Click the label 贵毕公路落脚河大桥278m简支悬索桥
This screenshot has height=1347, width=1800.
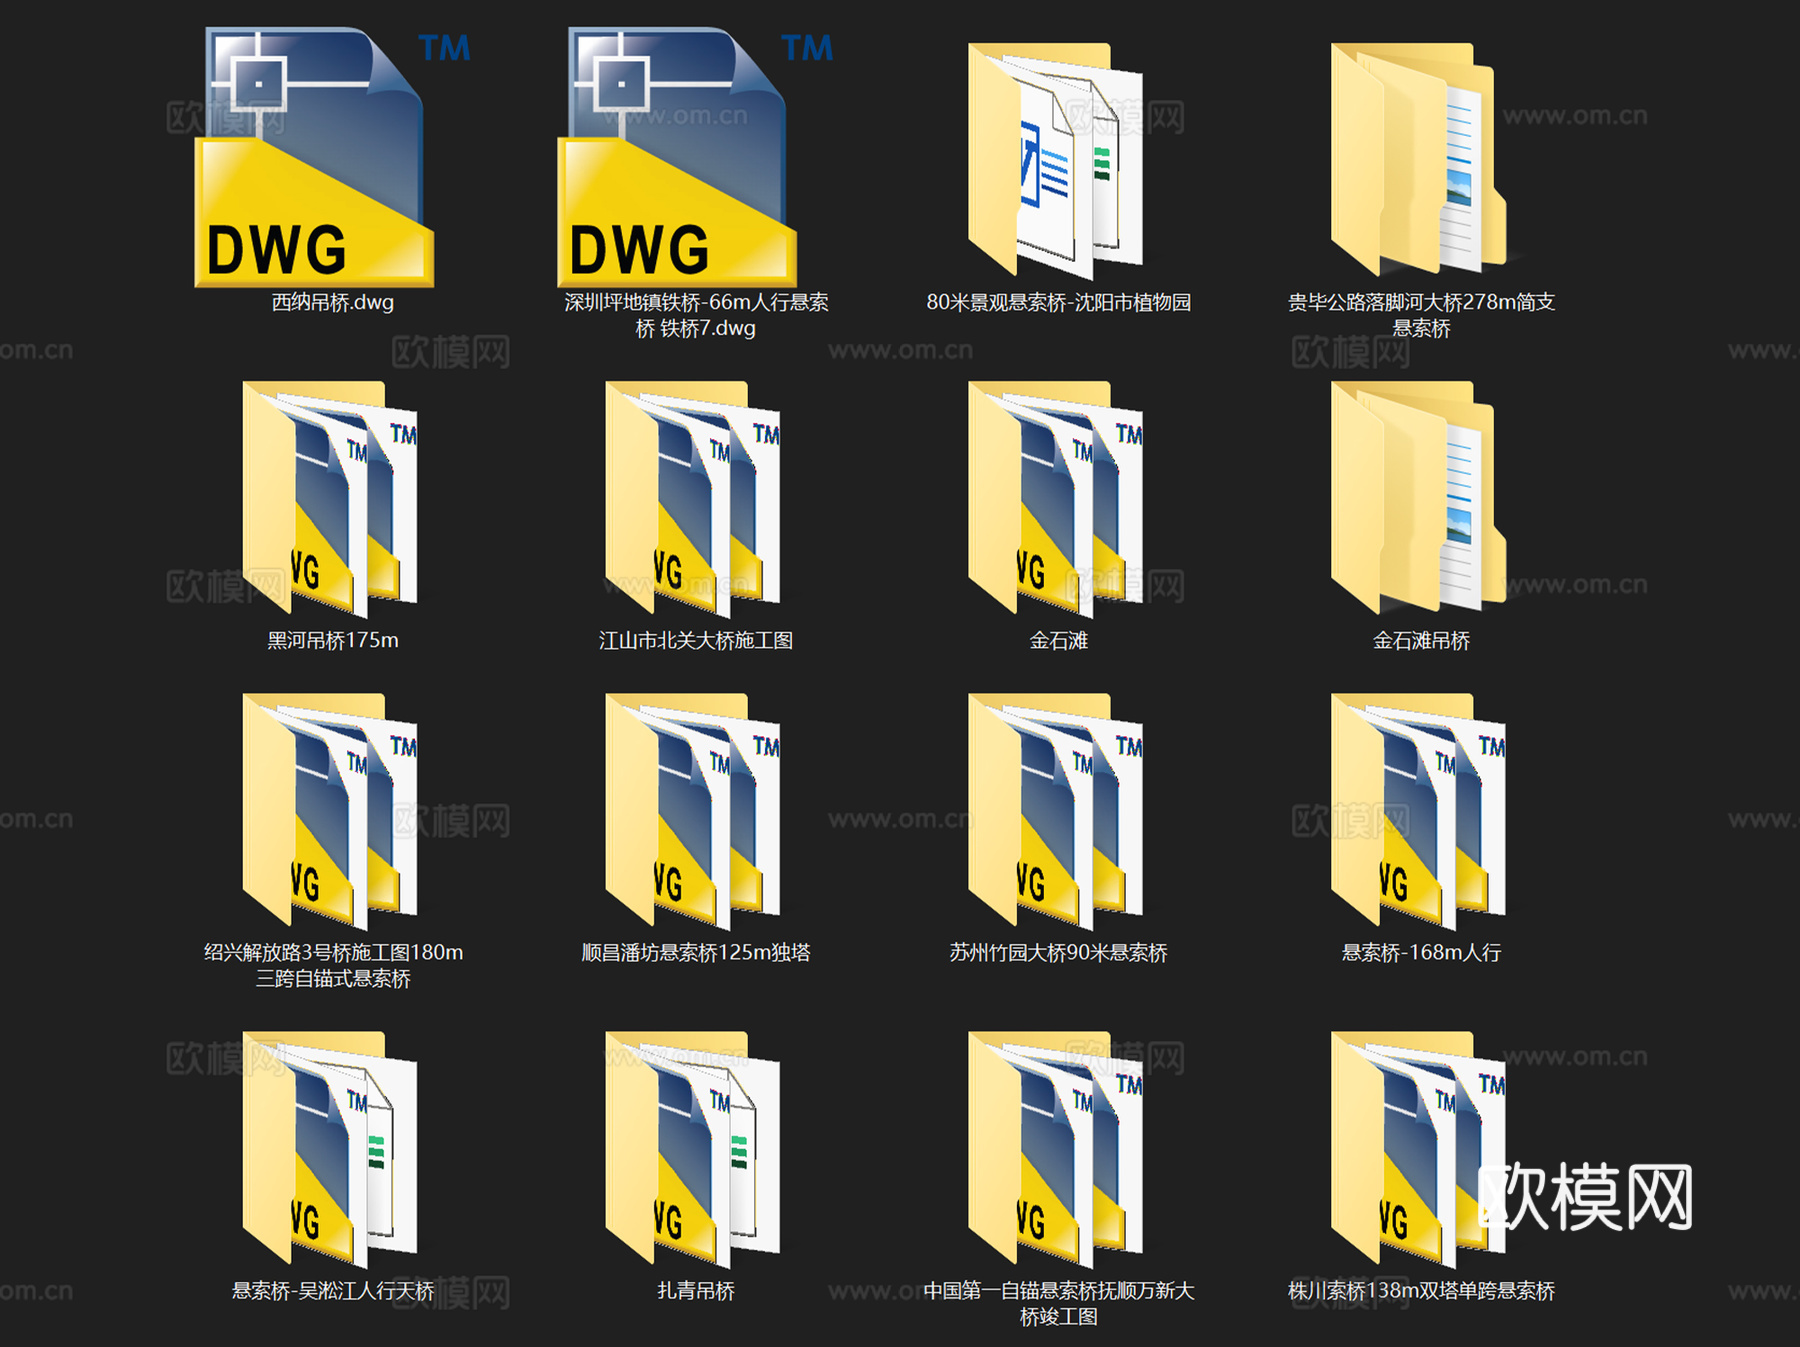pyautogui.click(x=1421, y=315)
